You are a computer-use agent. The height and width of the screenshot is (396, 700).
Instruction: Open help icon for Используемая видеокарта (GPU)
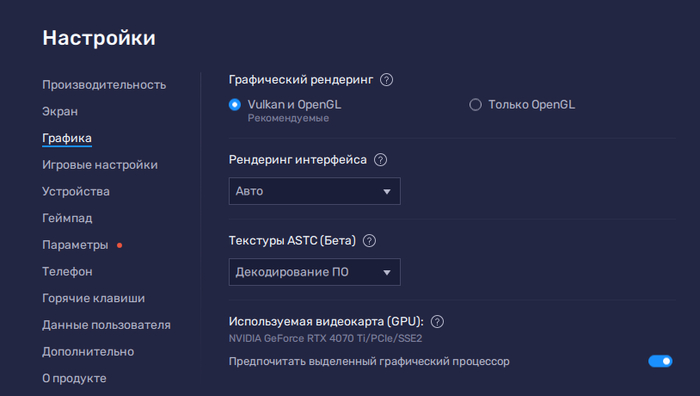pos(438,321)
